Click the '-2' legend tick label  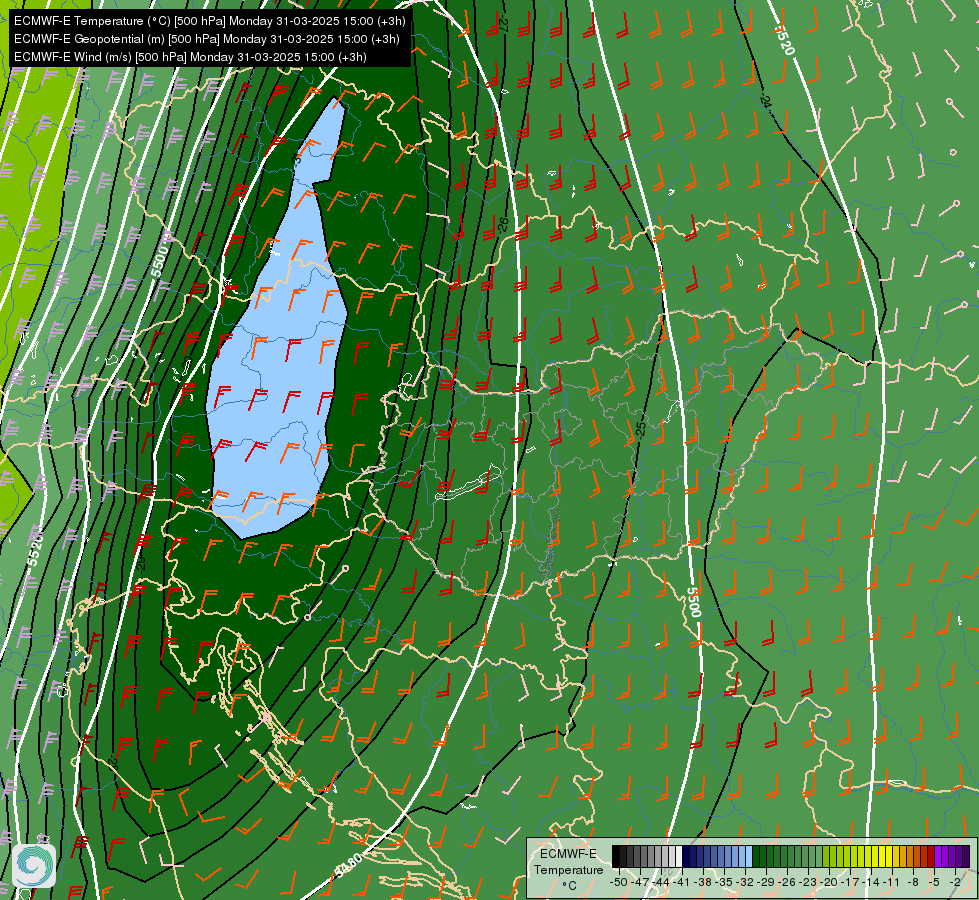point(955,882)
